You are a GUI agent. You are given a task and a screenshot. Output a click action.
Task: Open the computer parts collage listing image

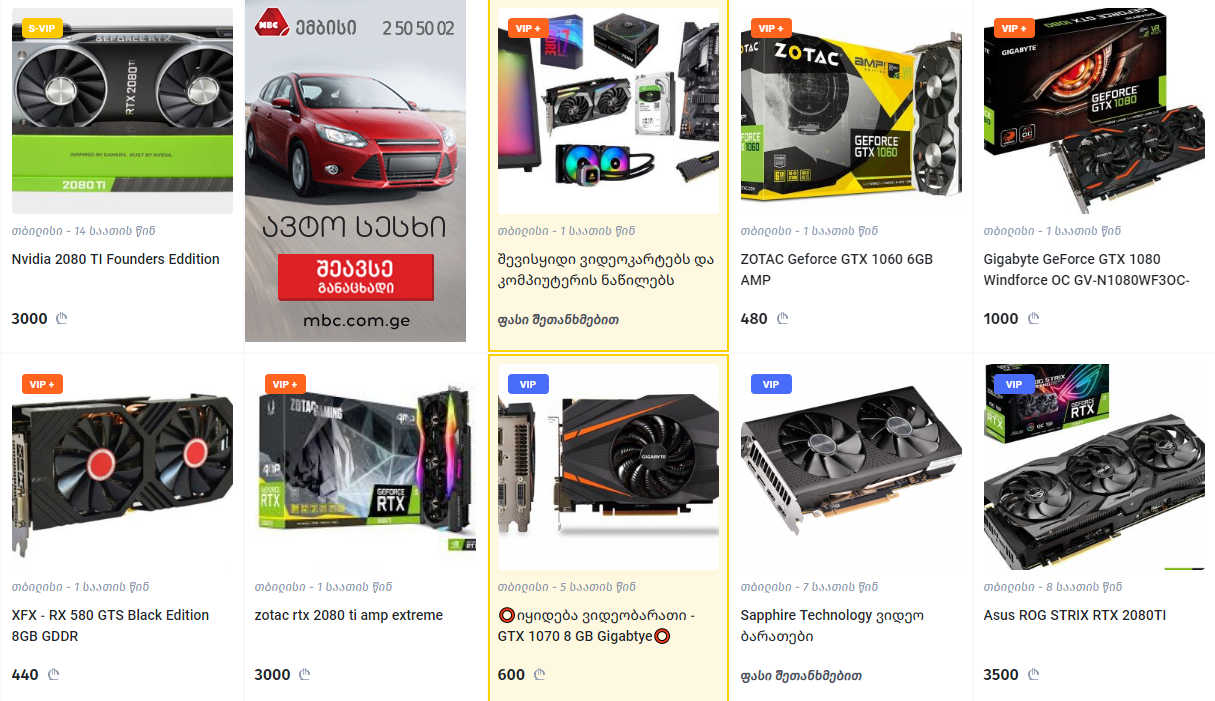pyautogui.click(x=608, y=111)
